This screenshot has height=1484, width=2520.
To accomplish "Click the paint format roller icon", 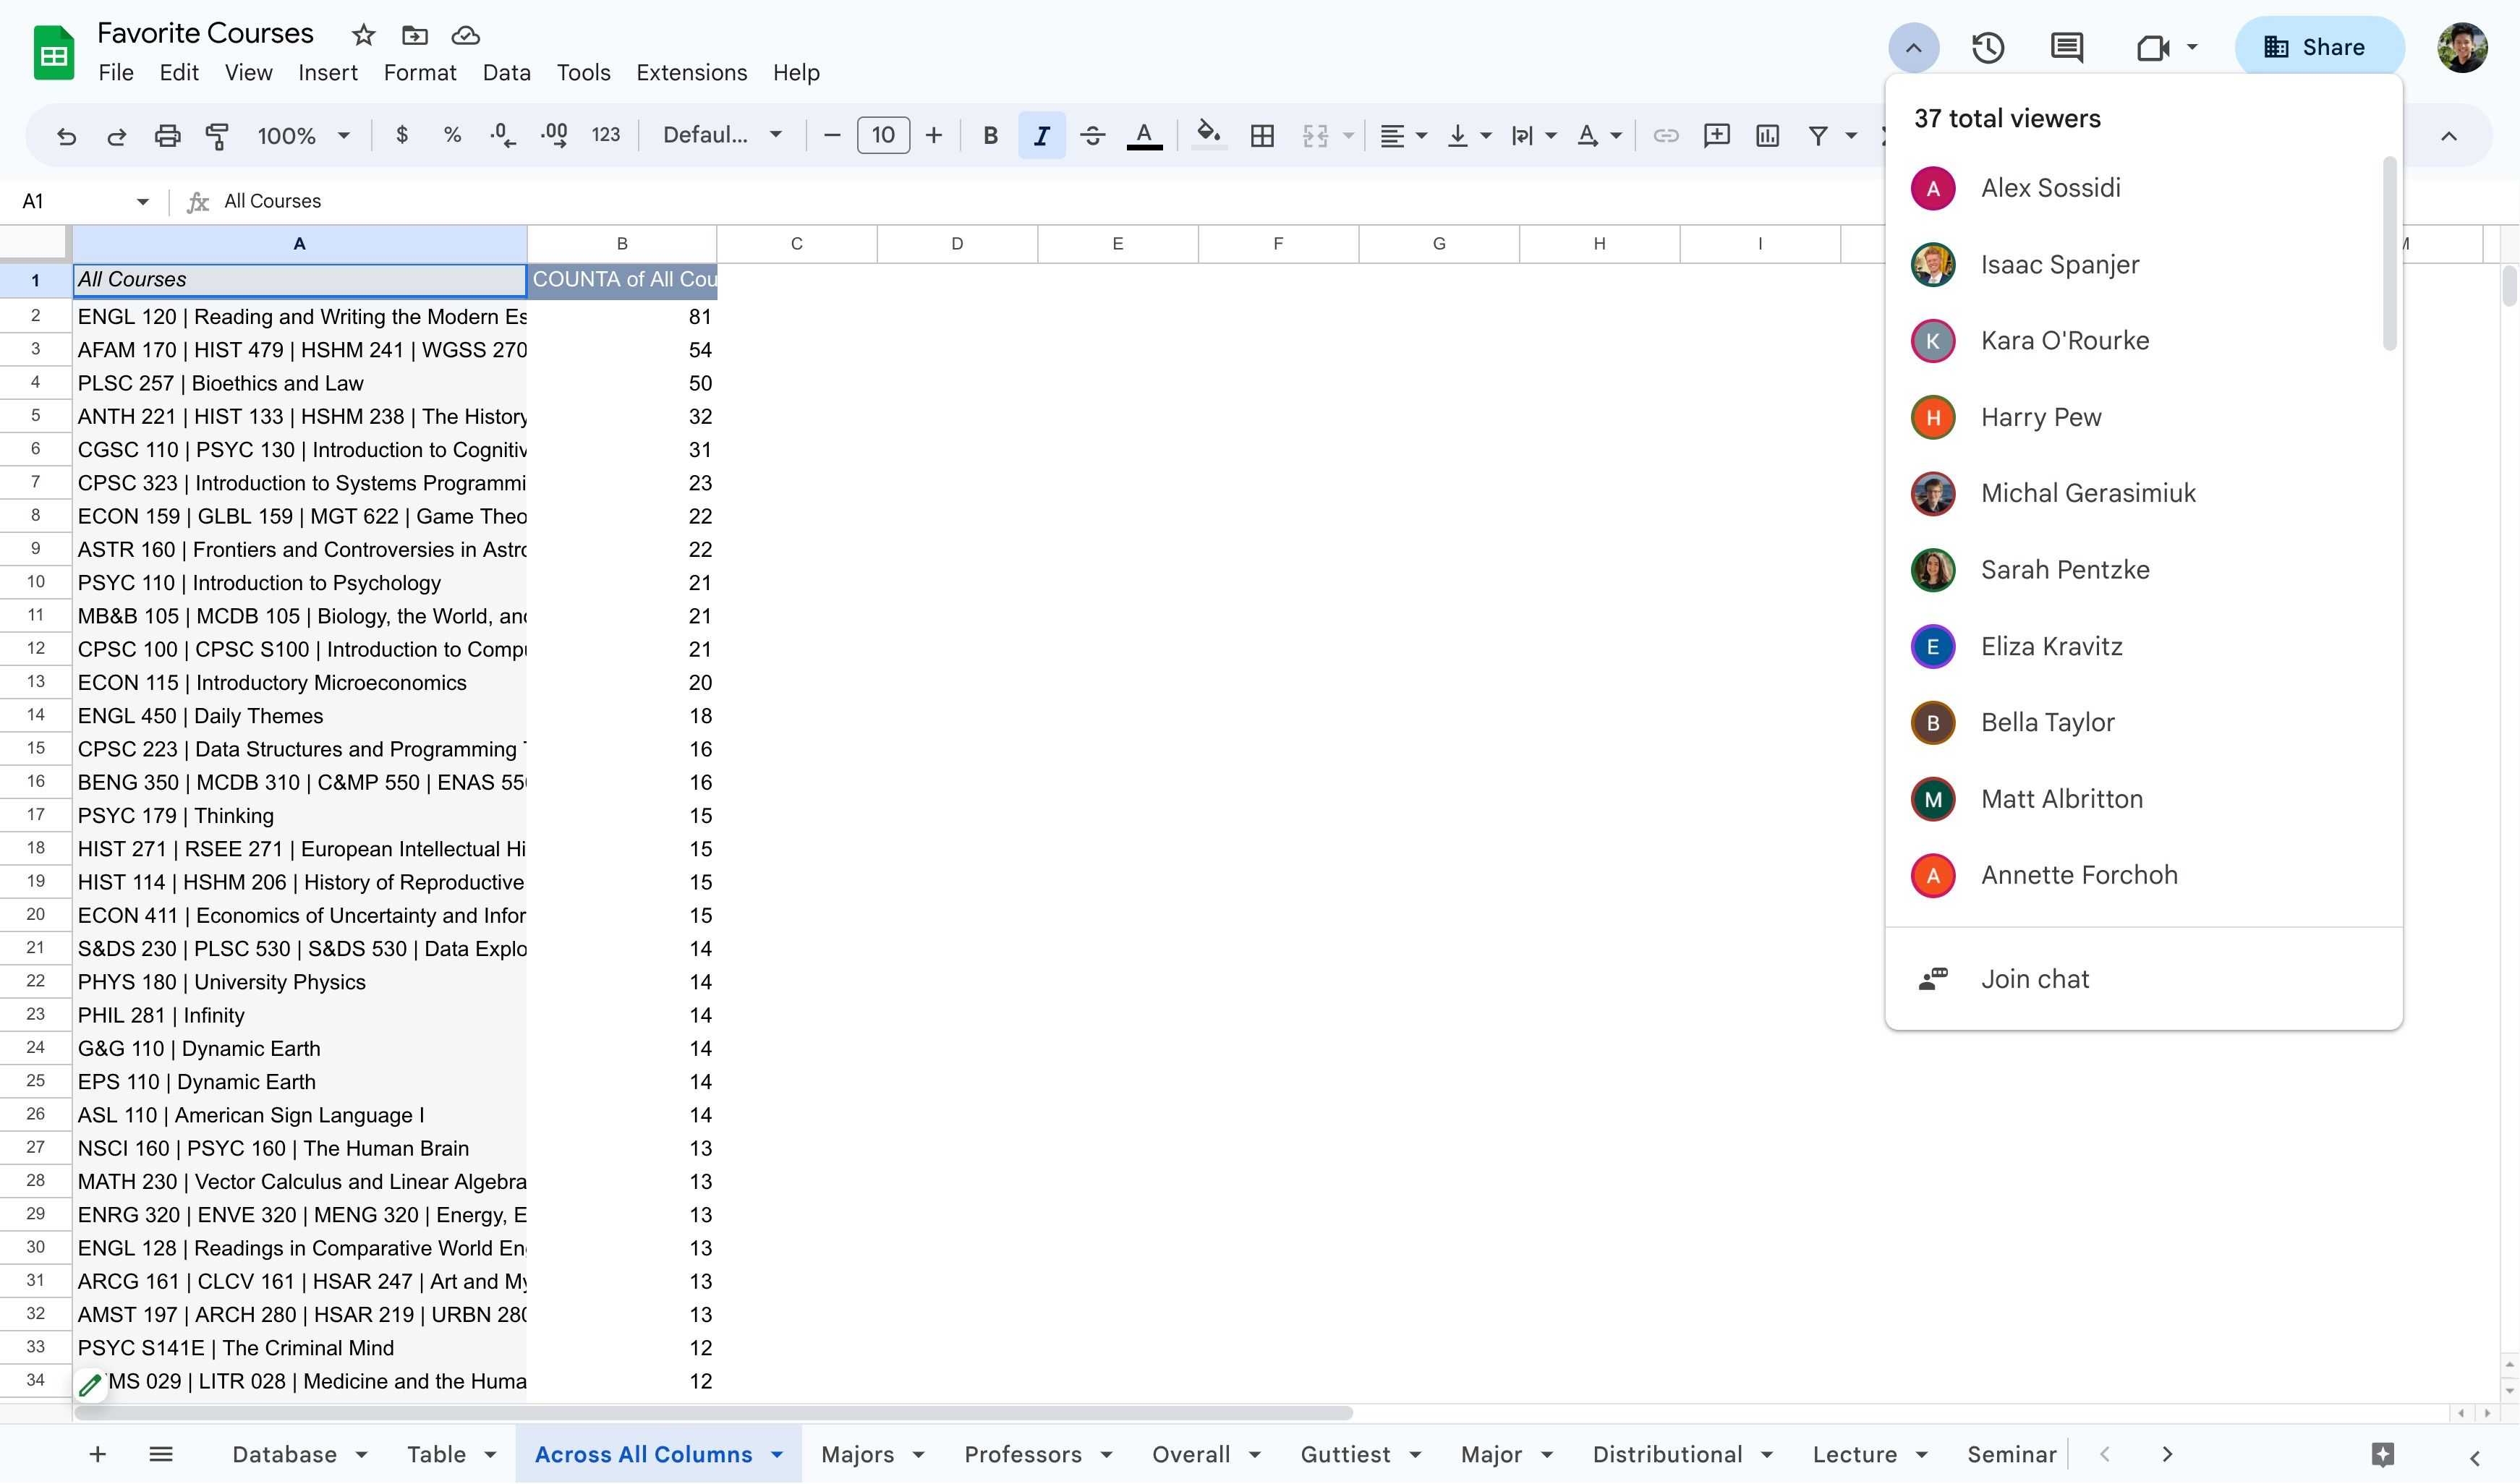I will [x=217, y=136].
